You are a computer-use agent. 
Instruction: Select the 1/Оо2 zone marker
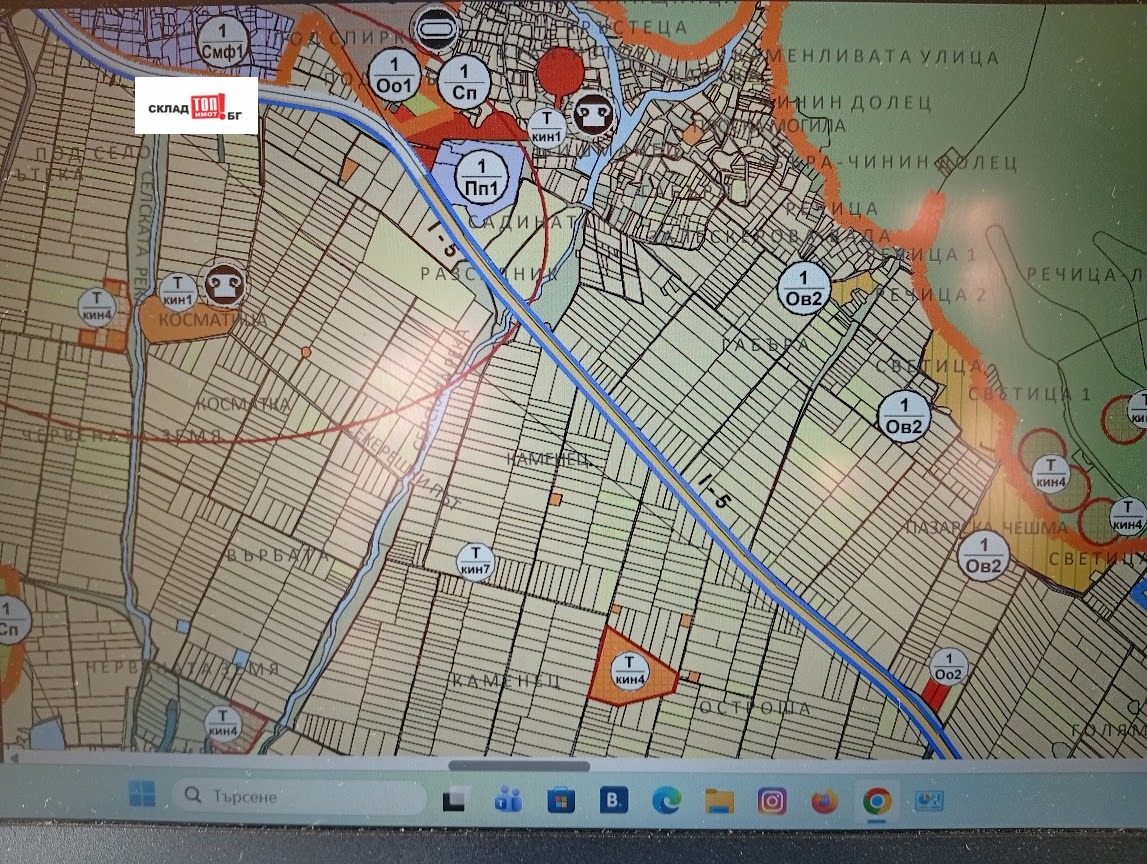pos(948,666)
